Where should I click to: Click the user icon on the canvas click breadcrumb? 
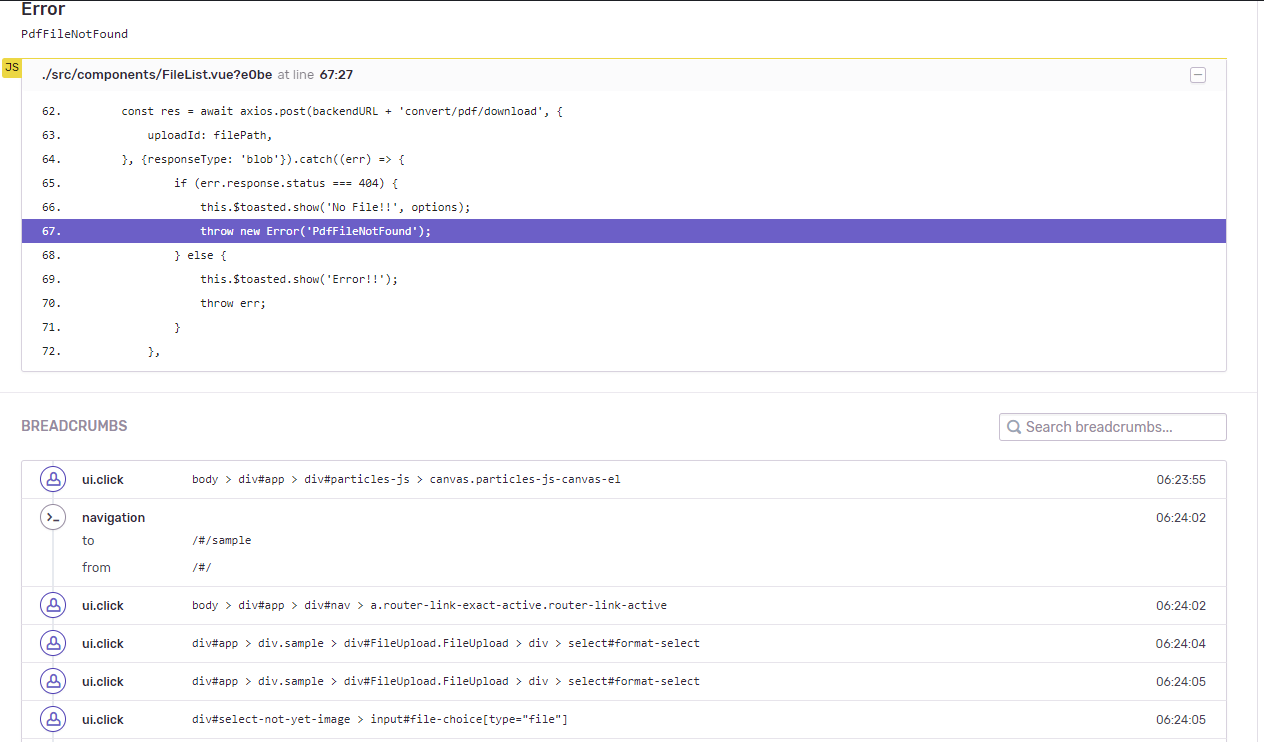click(x=53, y=479)
